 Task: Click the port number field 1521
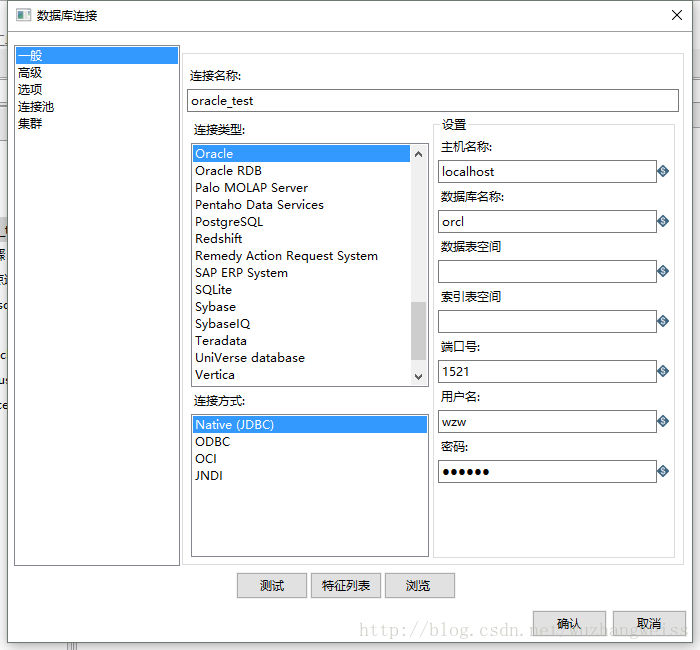pyautogui.click(x=547, y=371)
